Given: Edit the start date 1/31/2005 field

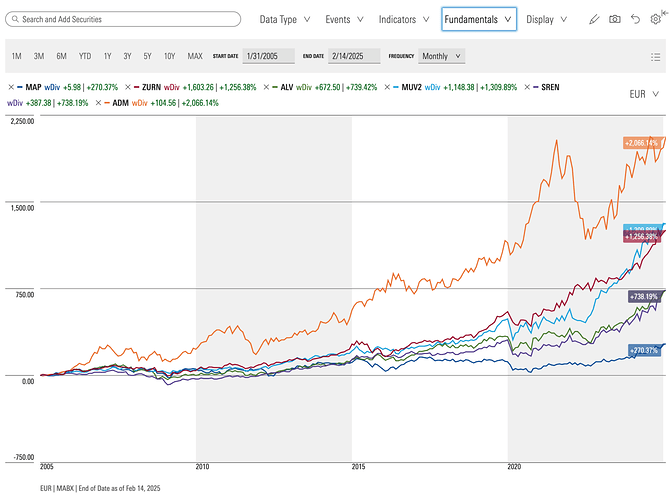Looking at the screenshot, I should (268, 56).
